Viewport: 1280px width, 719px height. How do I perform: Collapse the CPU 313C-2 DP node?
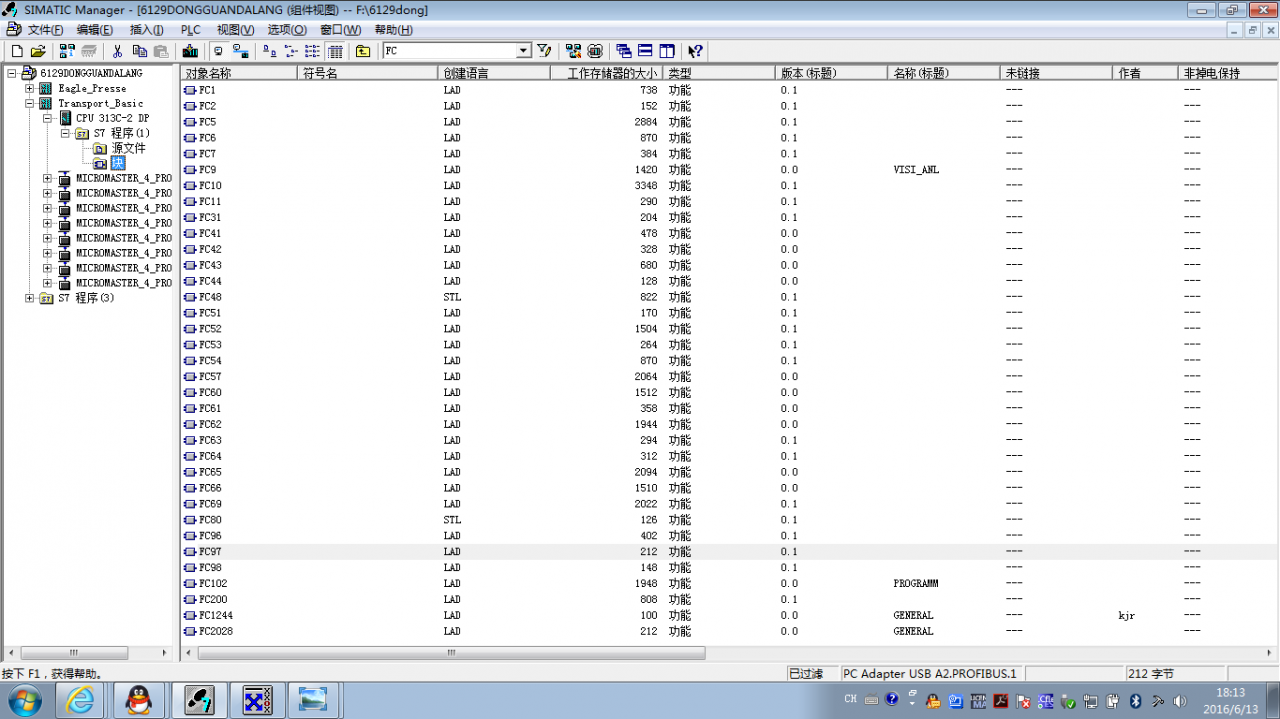point(48,118)
